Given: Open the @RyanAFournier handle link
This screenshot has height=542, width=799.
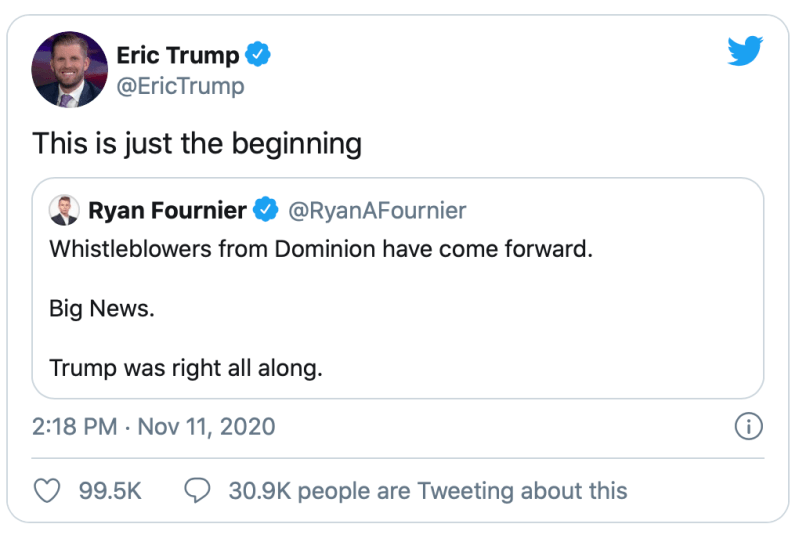Looking at the screenshot, I should pyautogui.click(x=377, y=211).
